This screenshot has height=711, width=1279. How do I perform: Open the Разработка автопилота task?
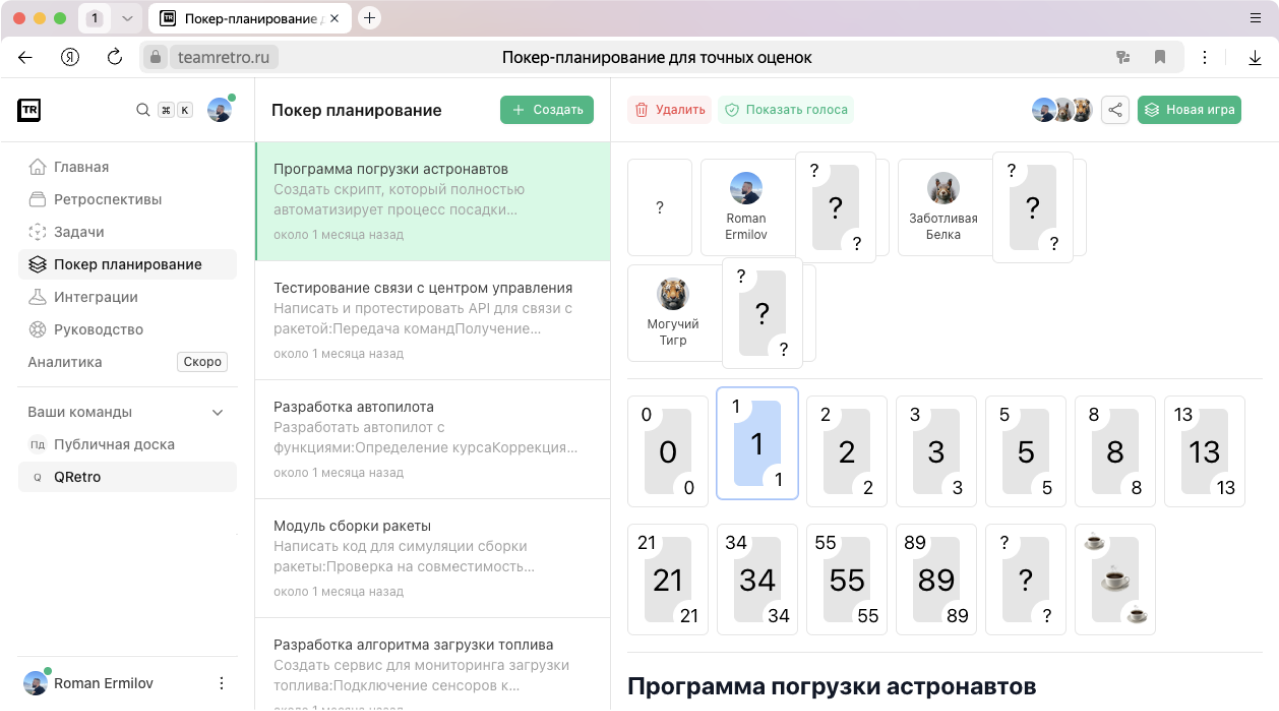coord(432,439)
